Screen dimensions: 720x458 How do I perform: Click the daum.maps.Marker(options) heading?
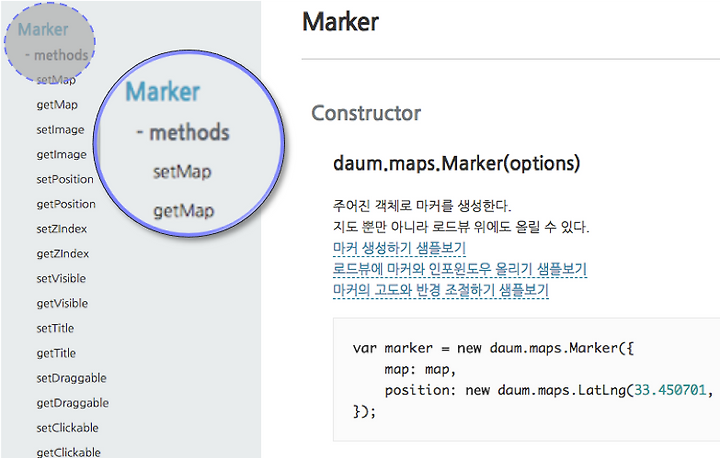[x=456, y=163]
